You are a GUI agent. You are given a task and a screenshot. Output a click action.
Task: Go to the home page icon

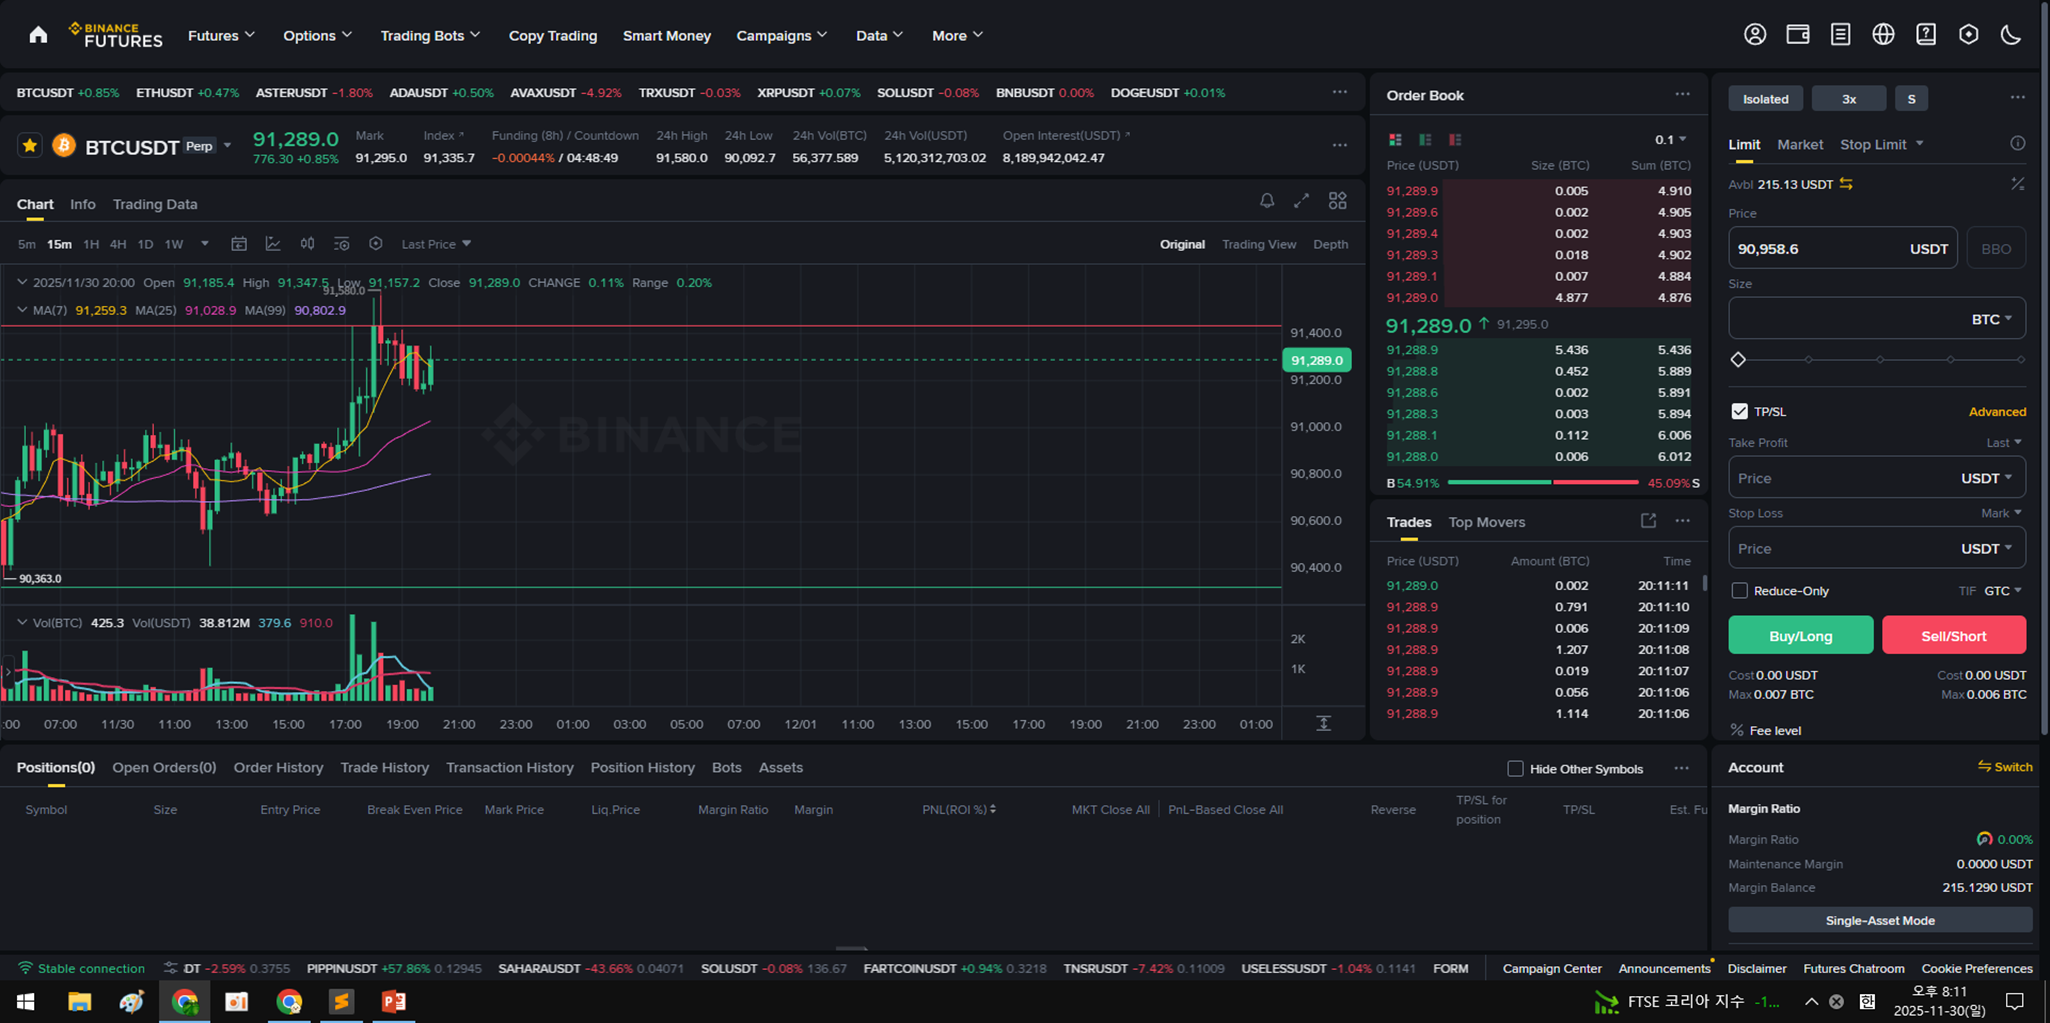click(38, 35)
